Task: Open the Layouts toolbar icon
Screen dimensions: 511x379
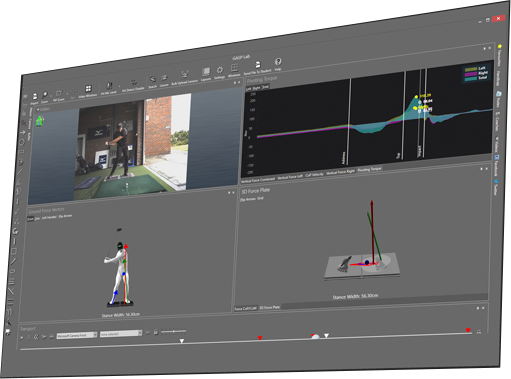Action: coord(206,71)
